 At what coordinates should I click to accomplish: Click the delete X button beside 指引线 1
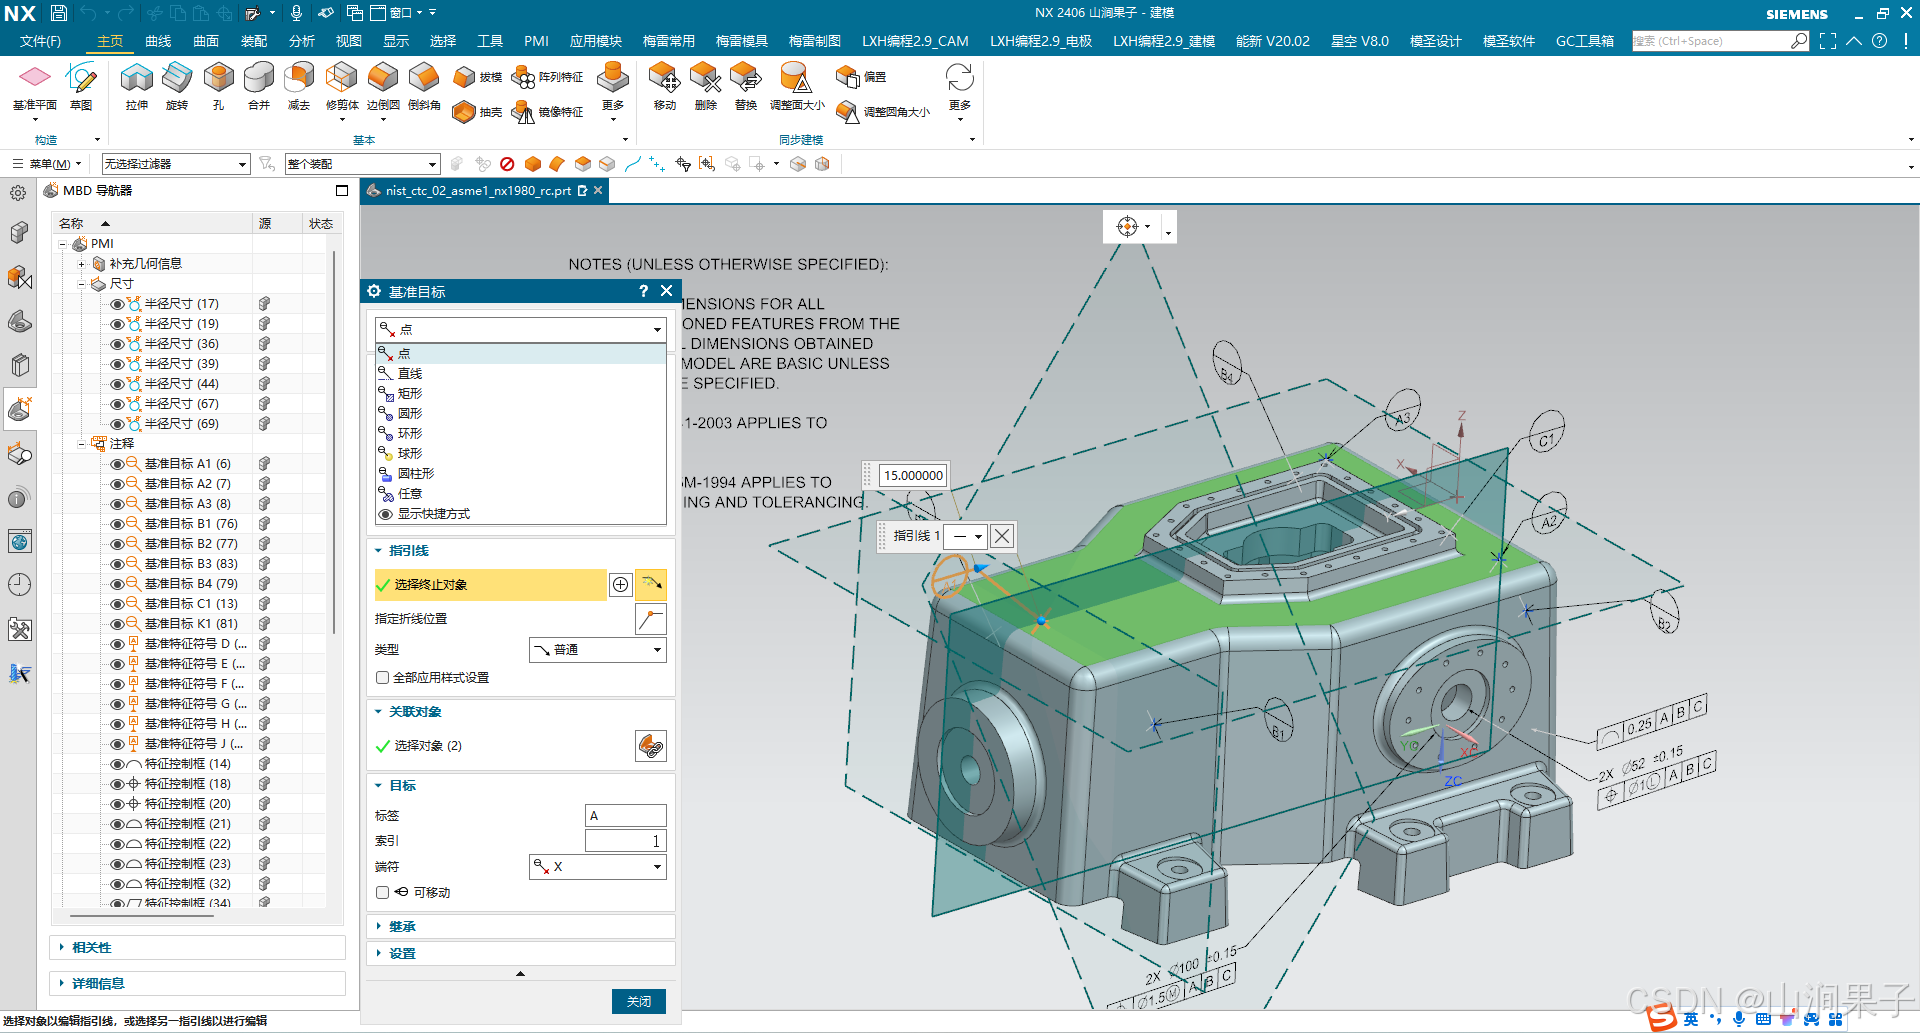[1002, 536]
